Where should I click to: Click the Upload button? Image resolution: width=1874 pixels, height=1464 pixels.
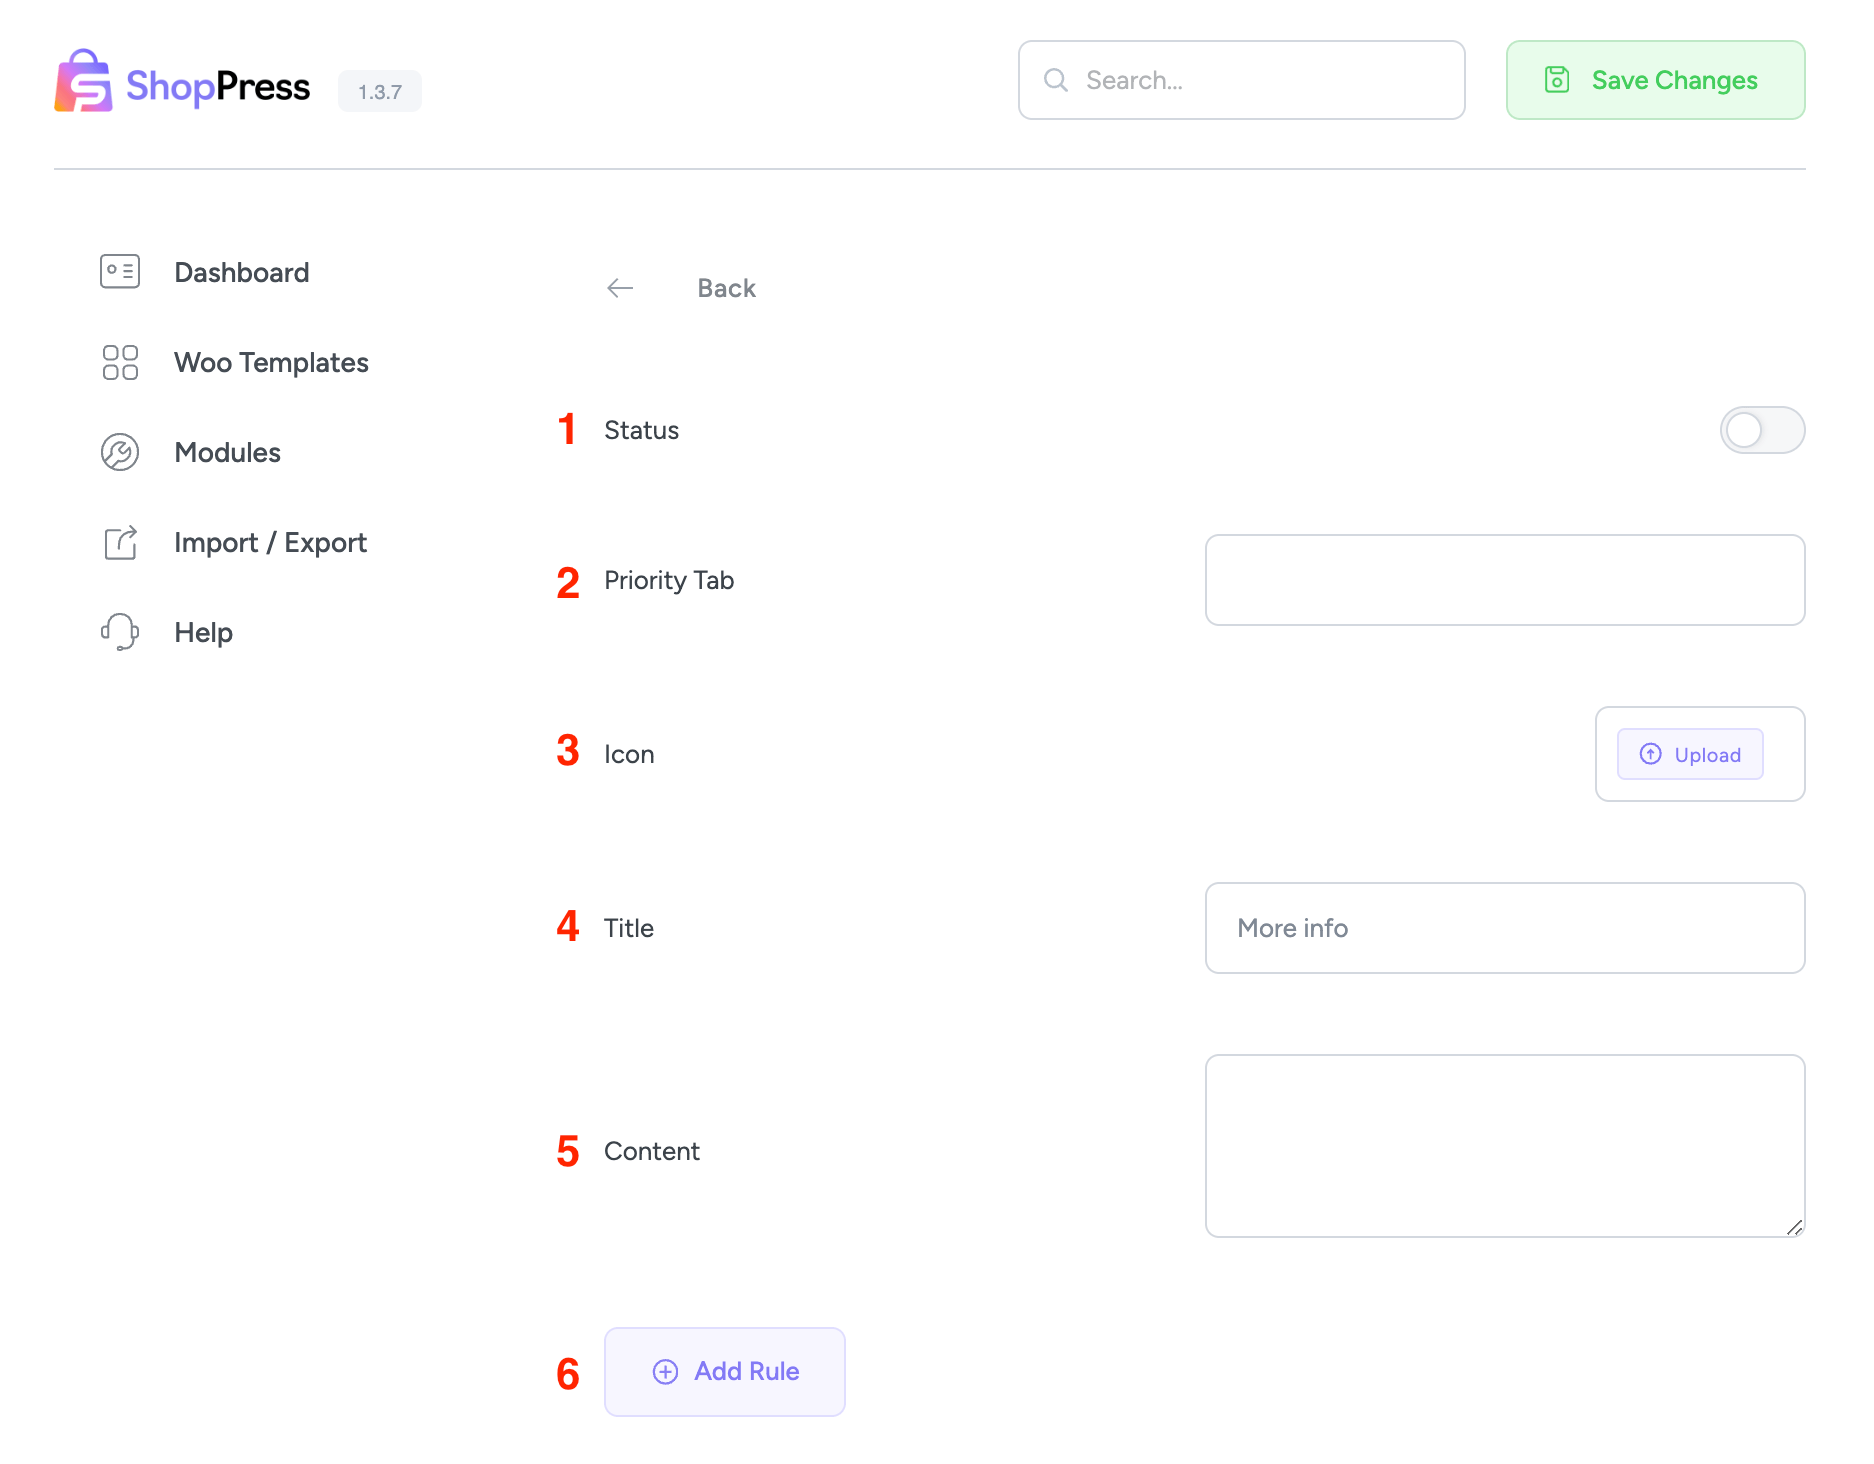point(1689,754)
